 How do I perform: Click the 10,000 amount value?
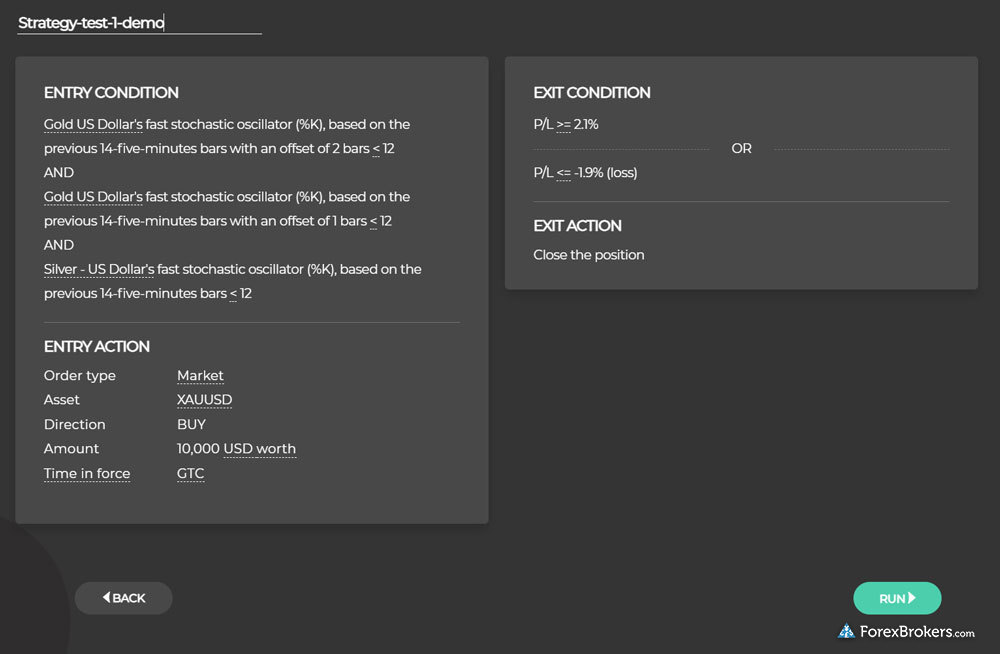(198, 449)
